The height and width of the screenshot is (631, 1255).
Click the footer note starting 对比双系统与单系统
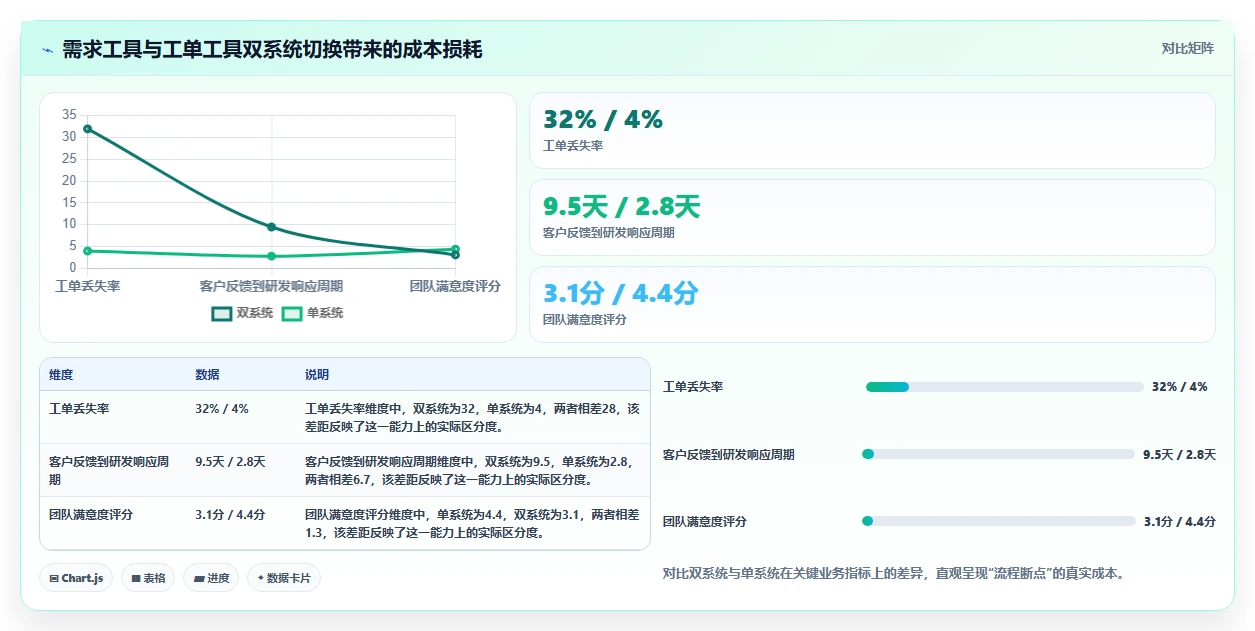[893, 574]
